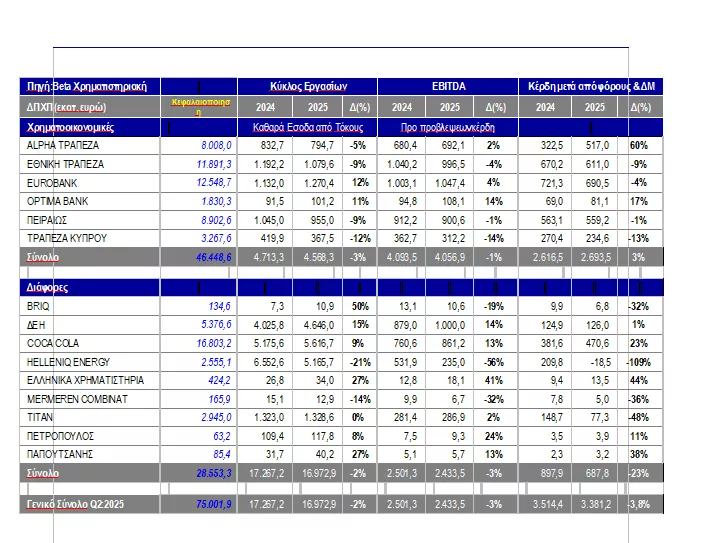The width and height of the screenshot is (703, 543).
Task: Click the 'BRIQ' row name
Action: pos(38,306)
